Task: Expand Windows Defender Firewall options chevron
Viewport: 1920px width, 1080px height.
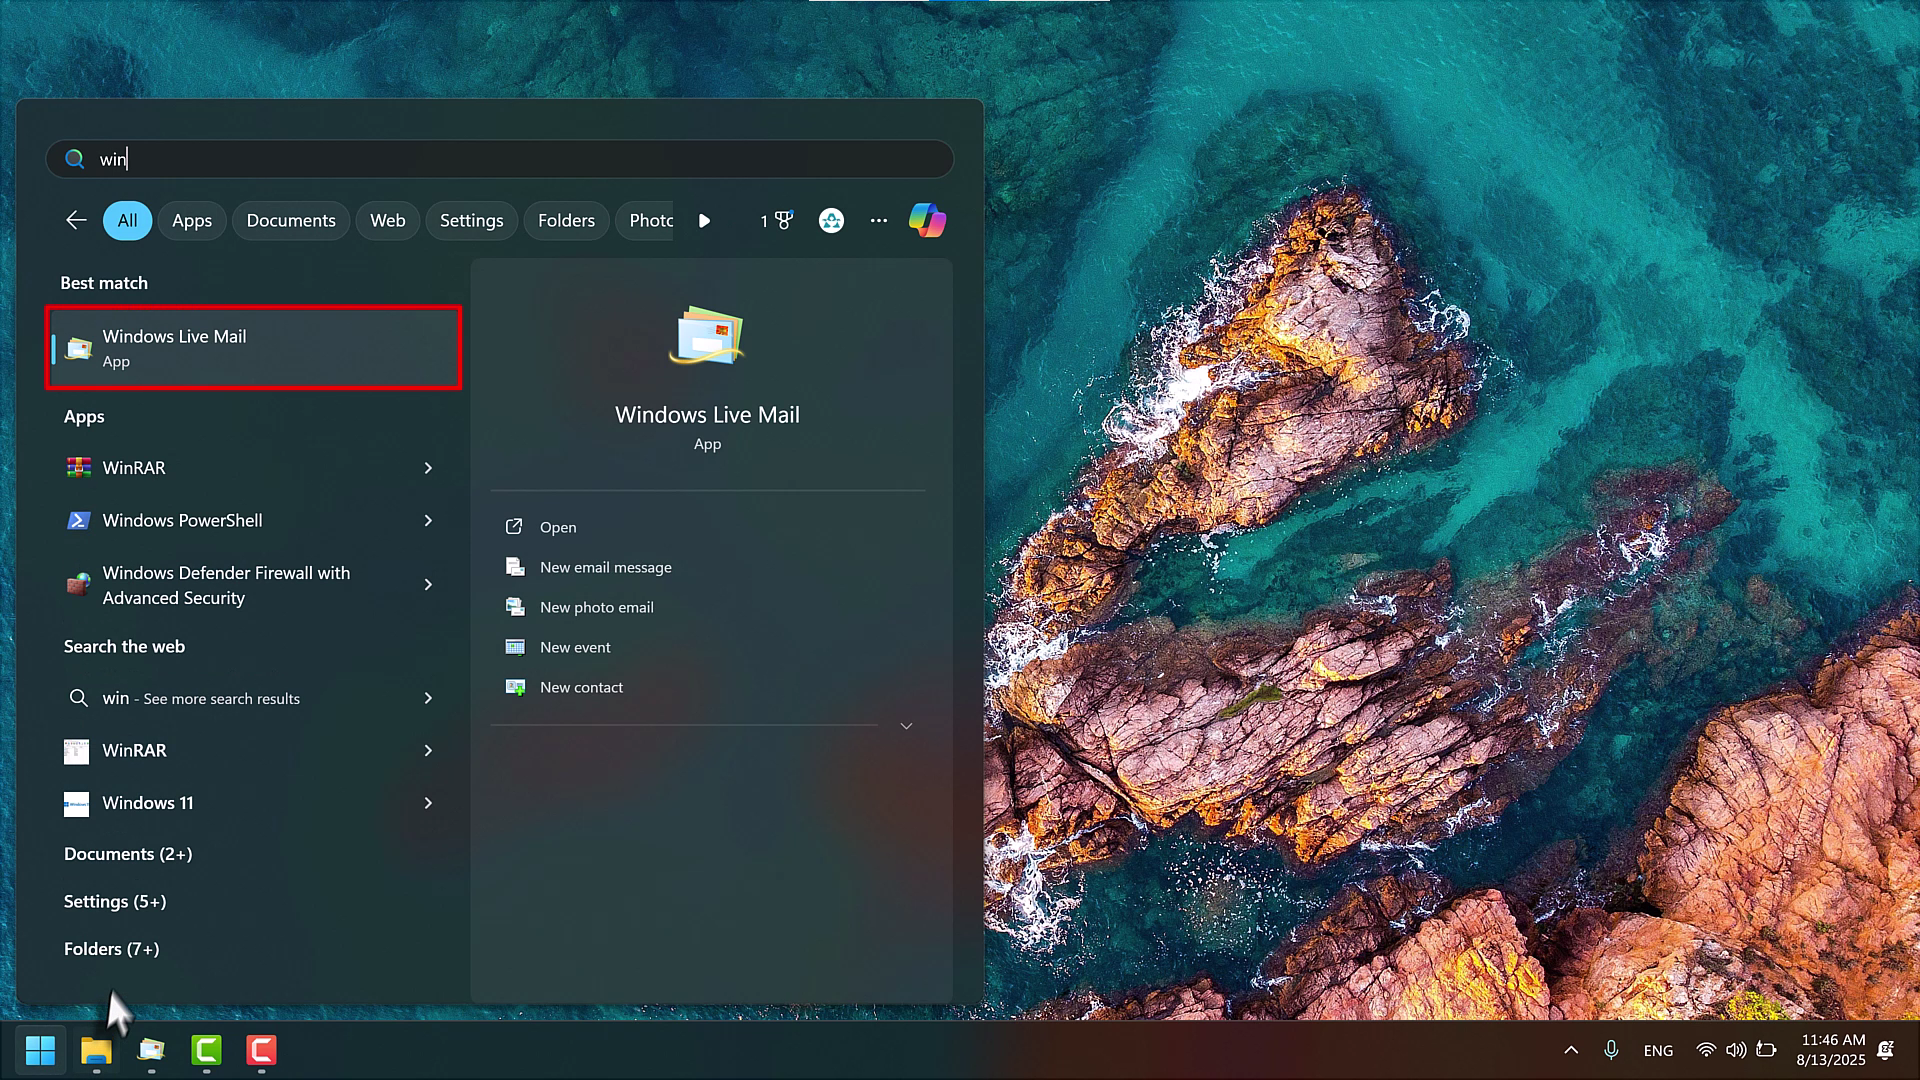Action: click(x=428, y=585)
